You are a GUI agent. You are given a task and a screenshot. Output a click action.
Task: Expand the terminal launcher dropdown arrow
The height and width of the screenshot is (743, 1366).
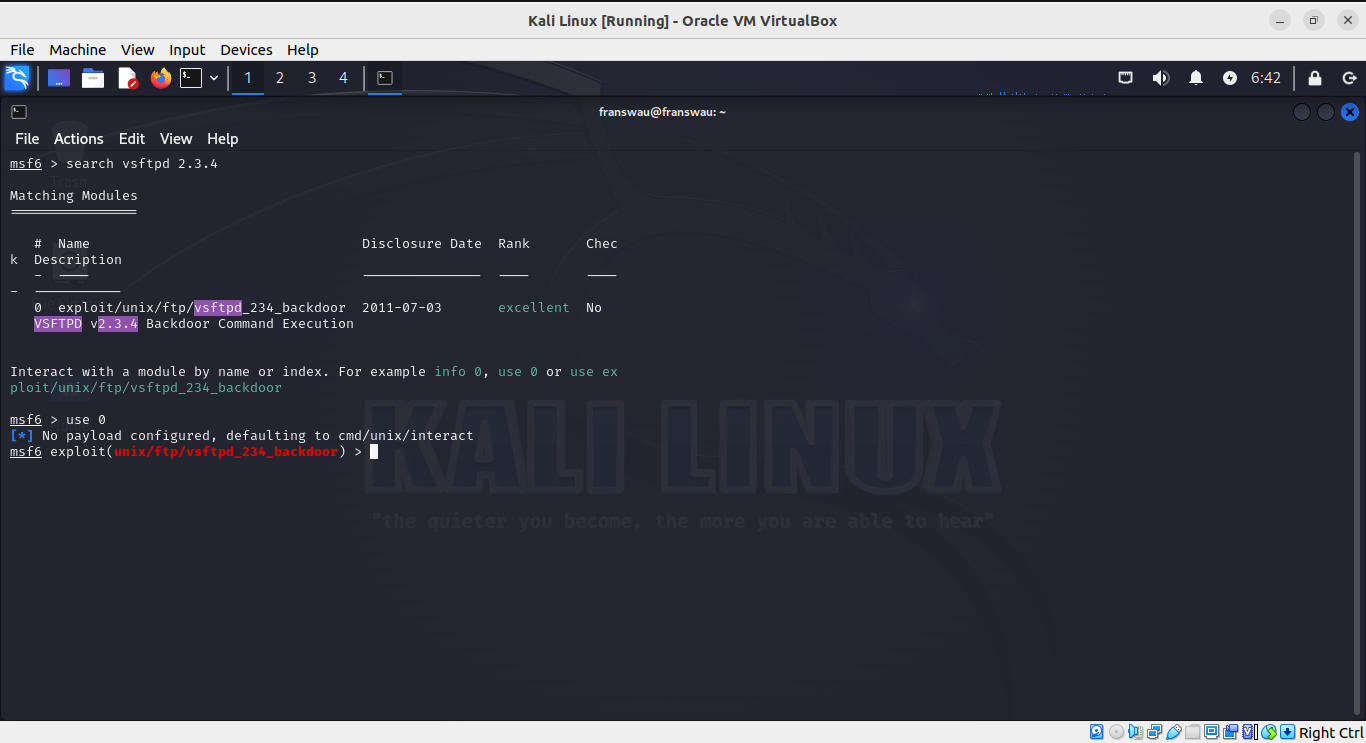[214, 78]
